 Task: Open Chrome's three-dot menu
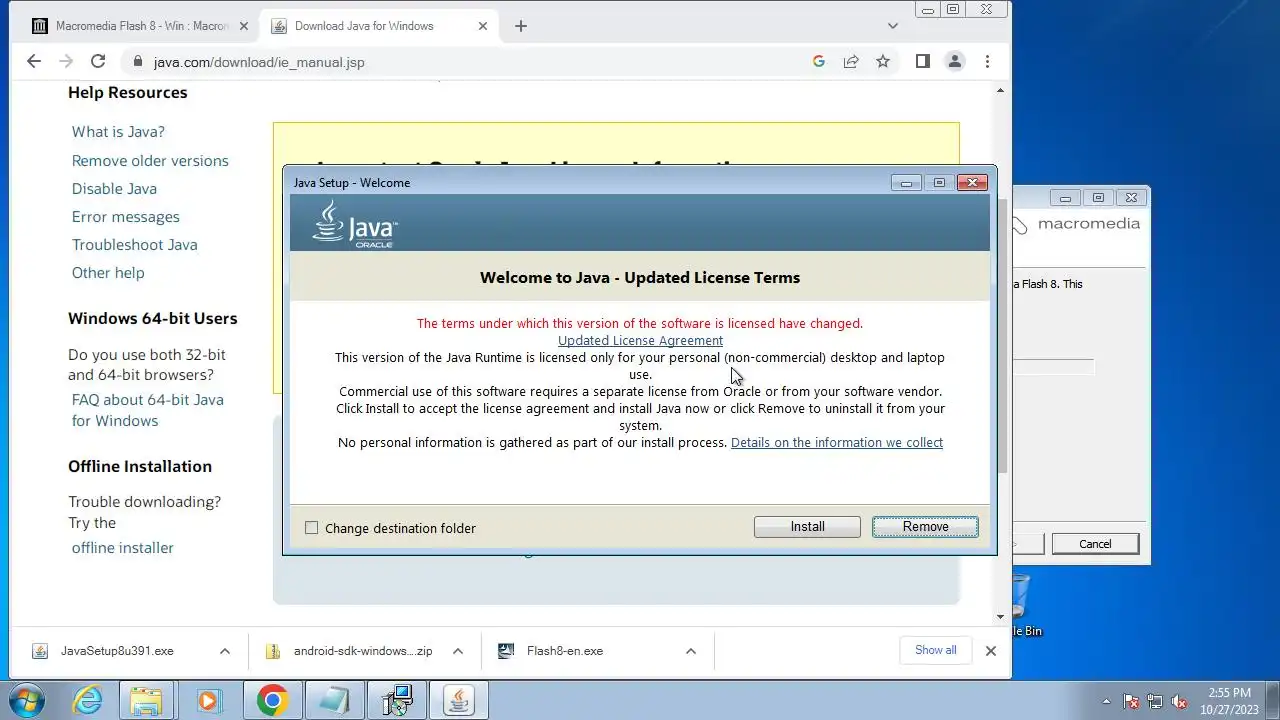tap(987, 62)
